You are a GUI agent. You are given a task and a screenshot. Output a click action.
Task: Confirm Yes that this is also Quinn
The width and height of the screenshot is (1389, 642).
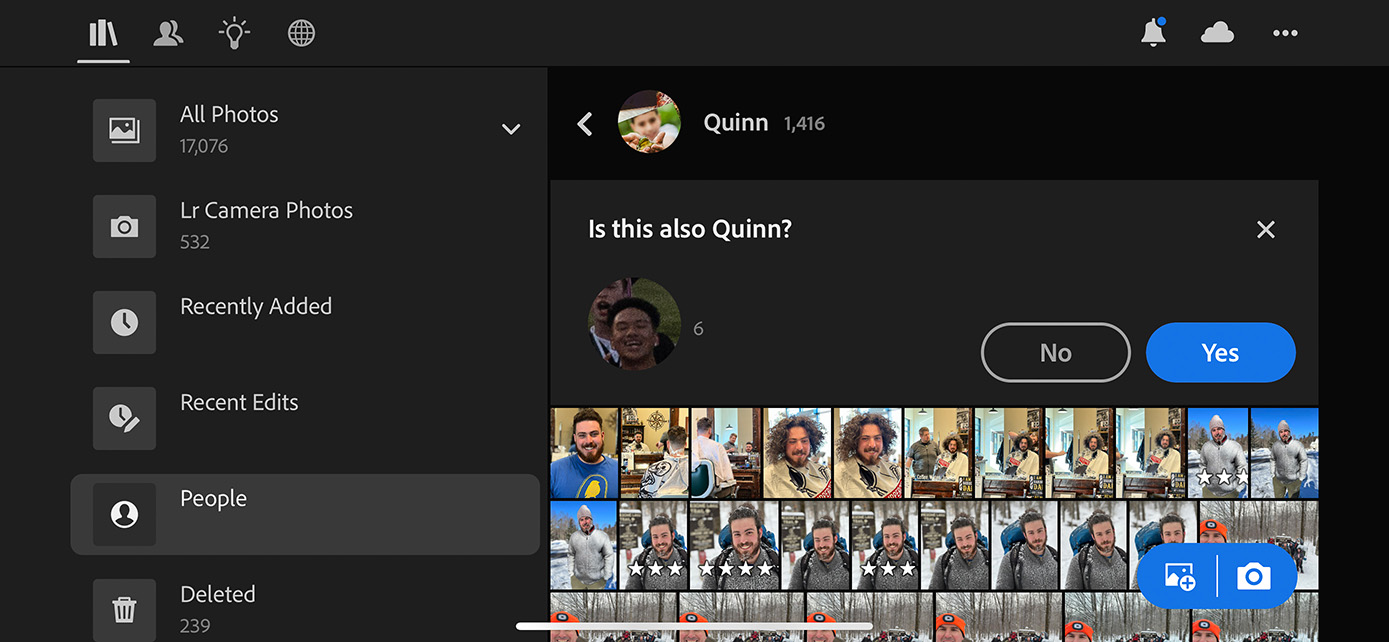[1220, 352]
